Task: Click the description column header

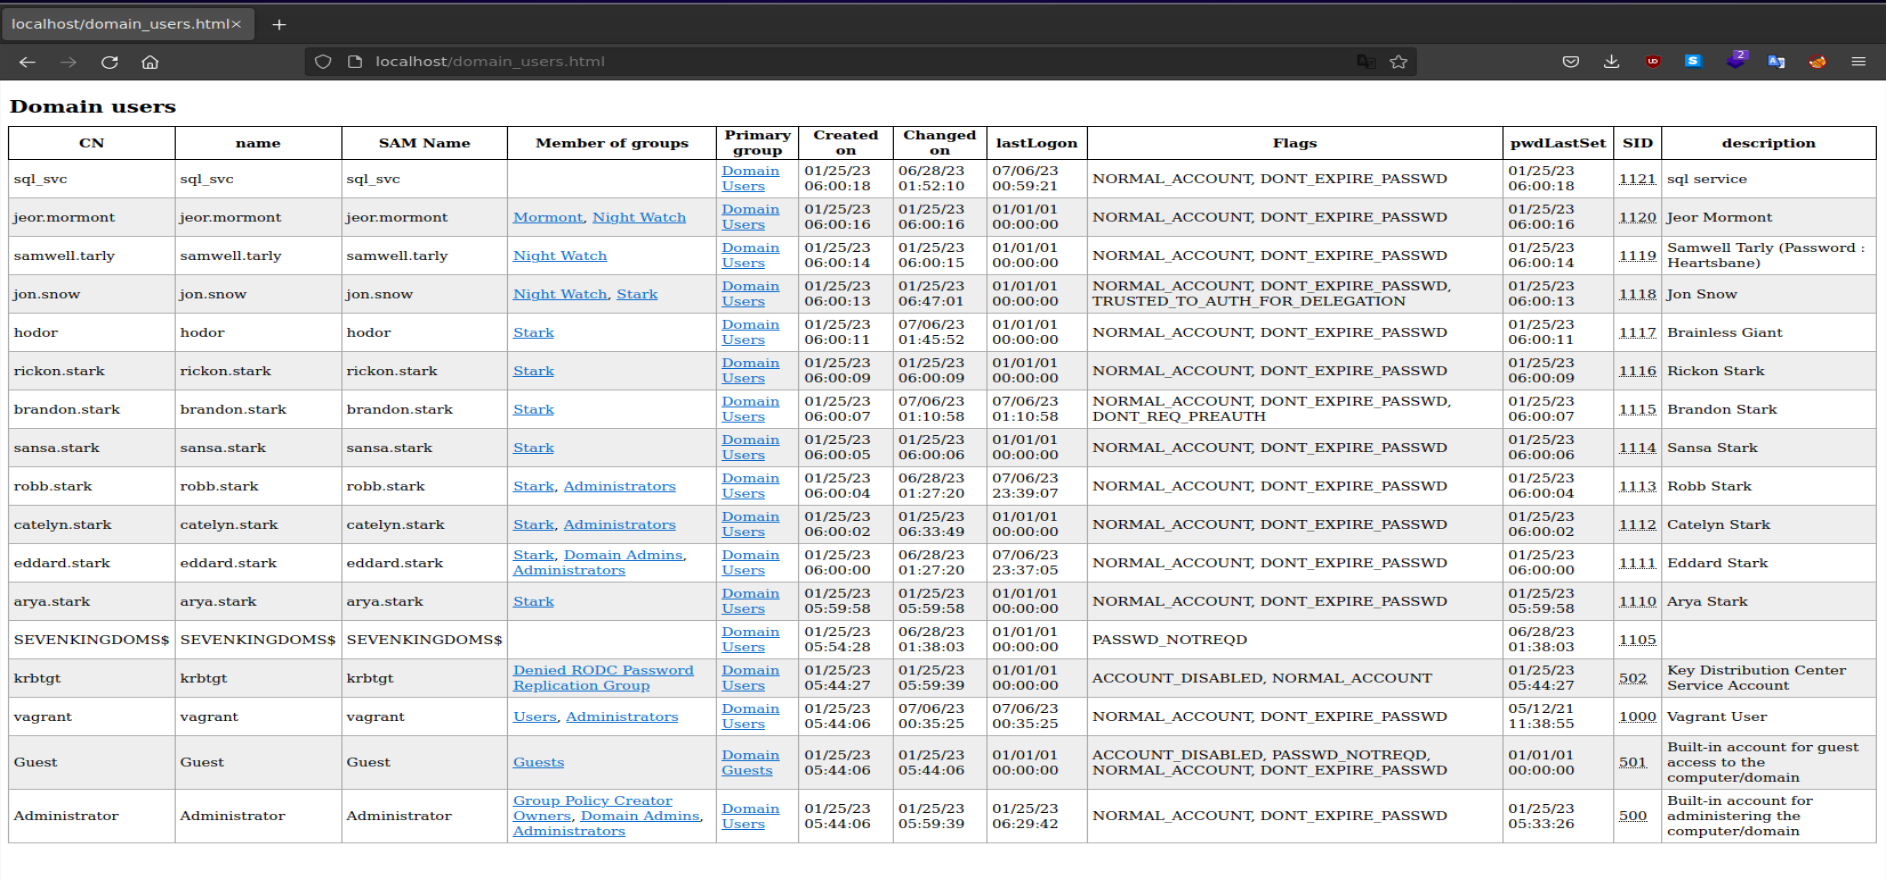Action: point(1768,143)
